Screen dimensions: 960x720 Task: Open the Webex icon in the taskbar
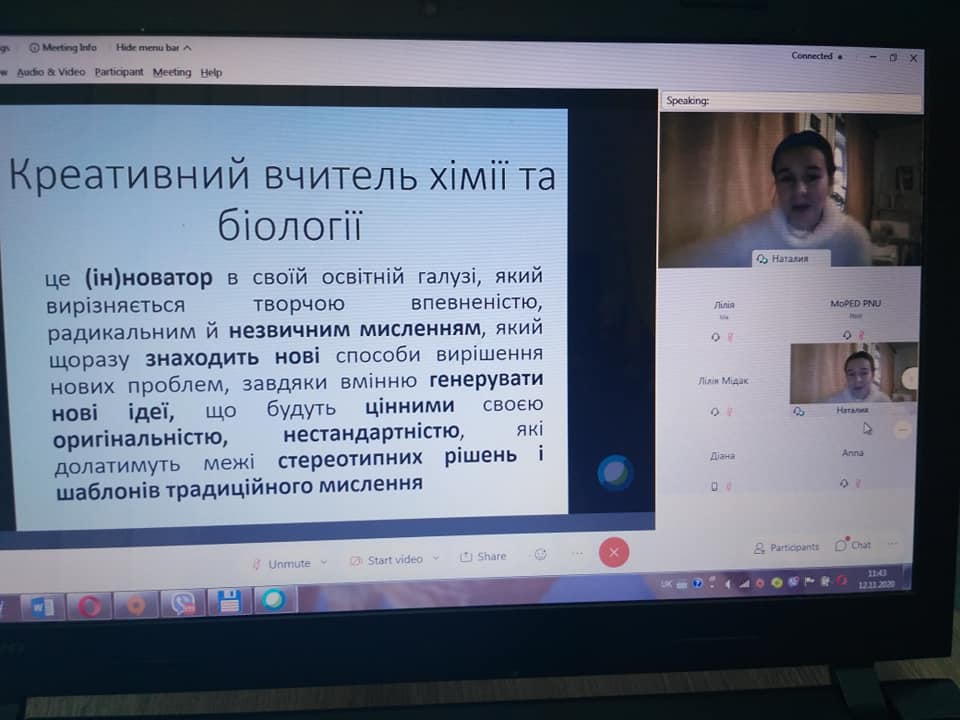(x=273, y=600)
